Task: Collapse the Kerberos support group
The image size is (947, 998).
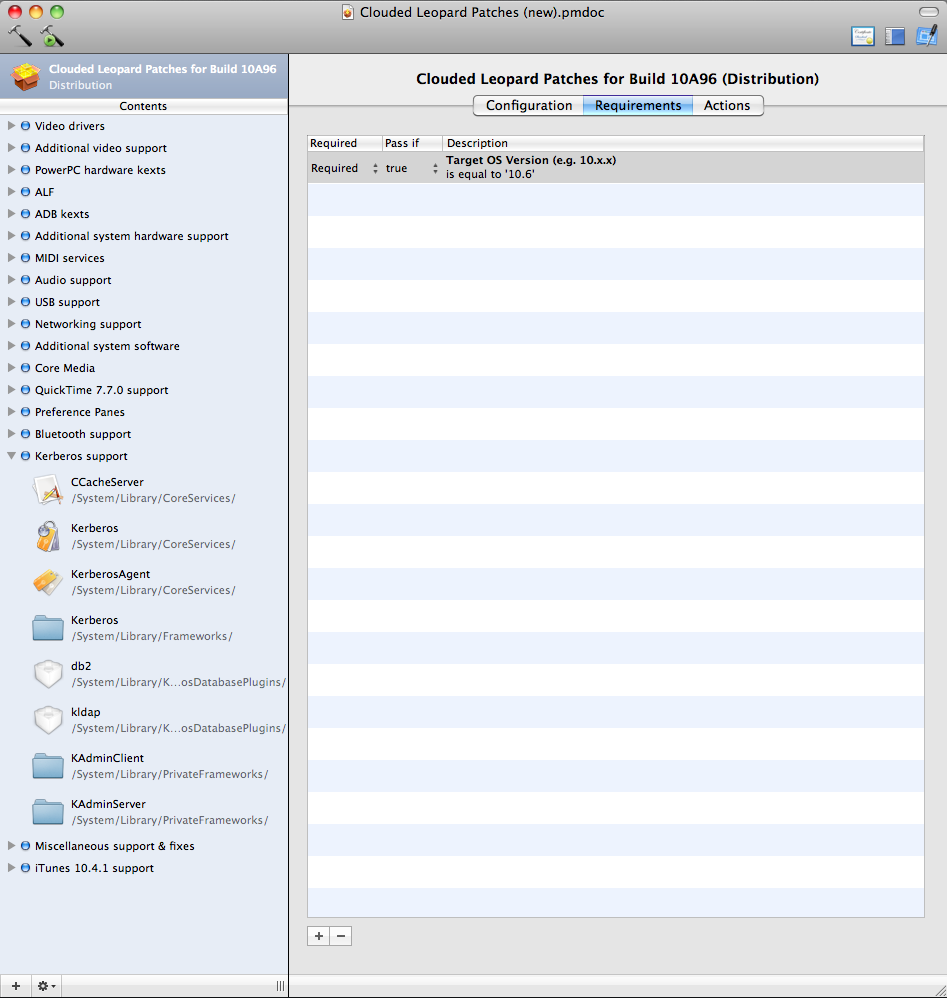Action: click(x=11, y=456)
